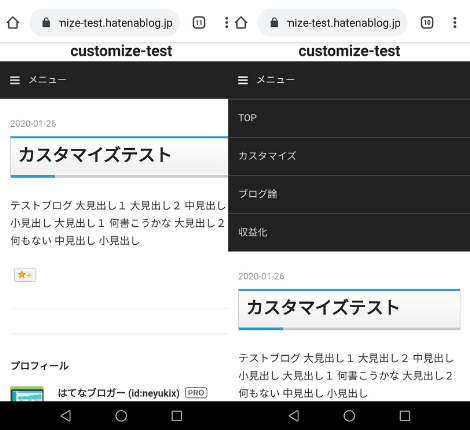Screen dimensions: 470x430
Task: Tap the lock icon in the right address bar
Action: tap(274, 23)
